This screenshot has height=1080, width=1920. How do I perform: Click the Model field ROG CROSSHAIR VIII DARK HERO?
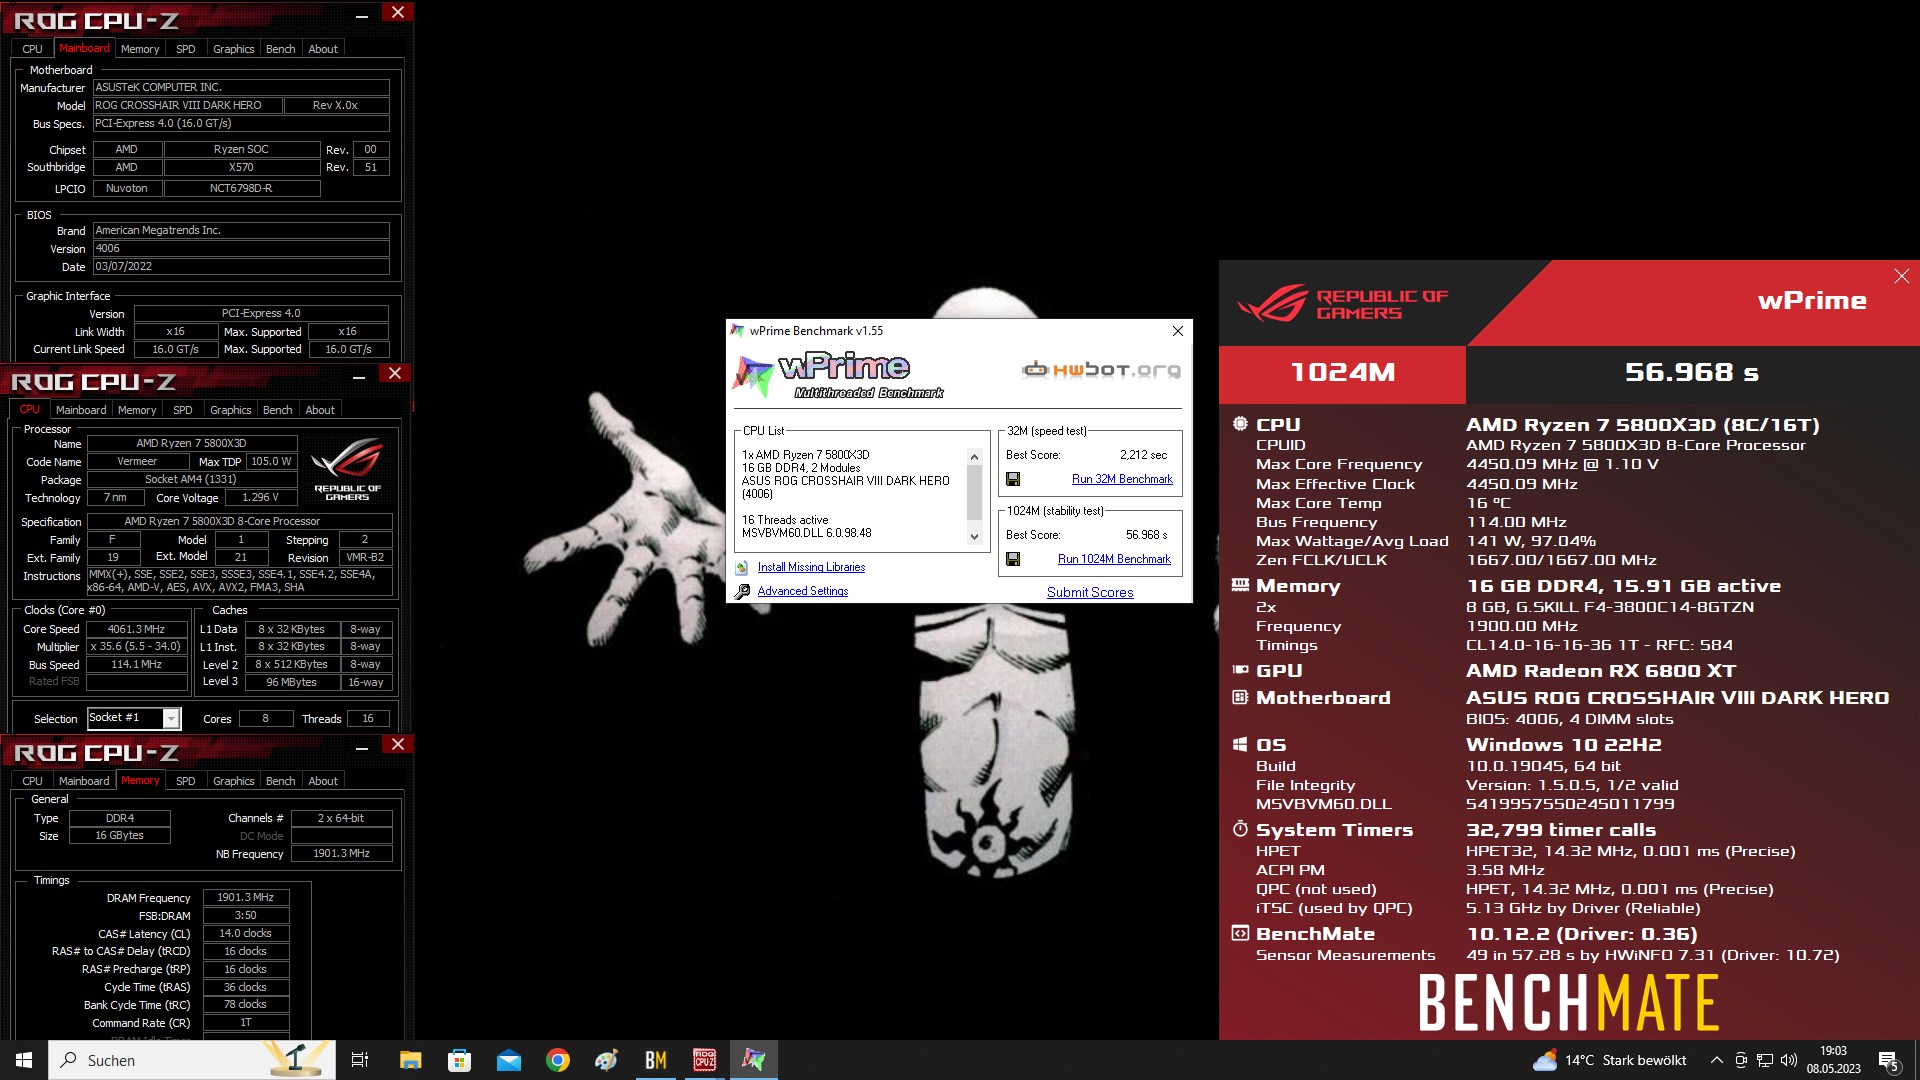[x=187, y=105]
